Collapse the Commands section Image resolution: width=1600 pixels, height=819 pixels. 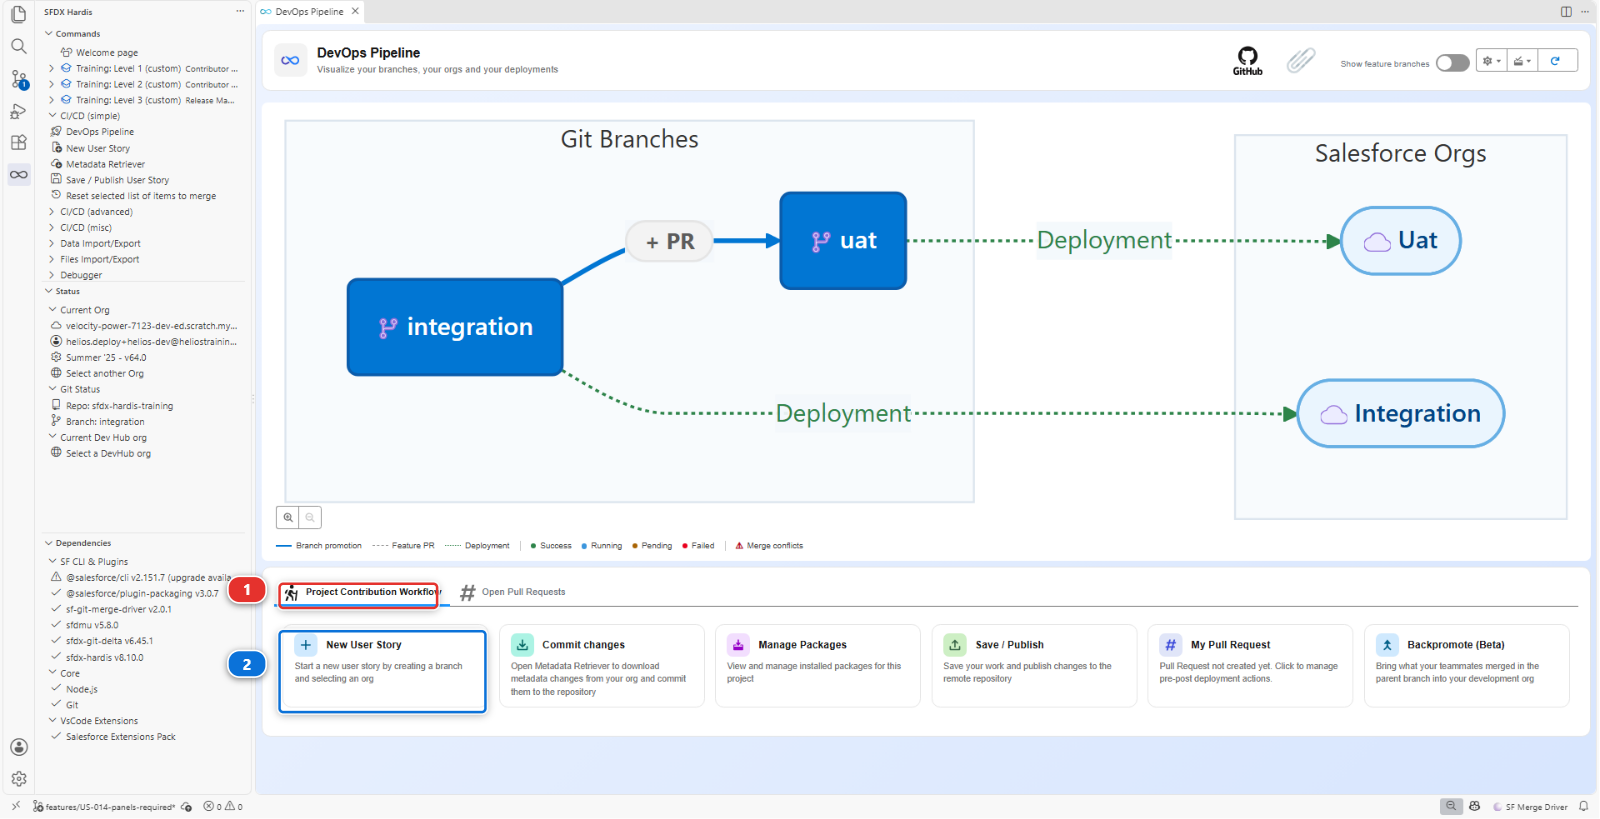(x=48, y=34)
